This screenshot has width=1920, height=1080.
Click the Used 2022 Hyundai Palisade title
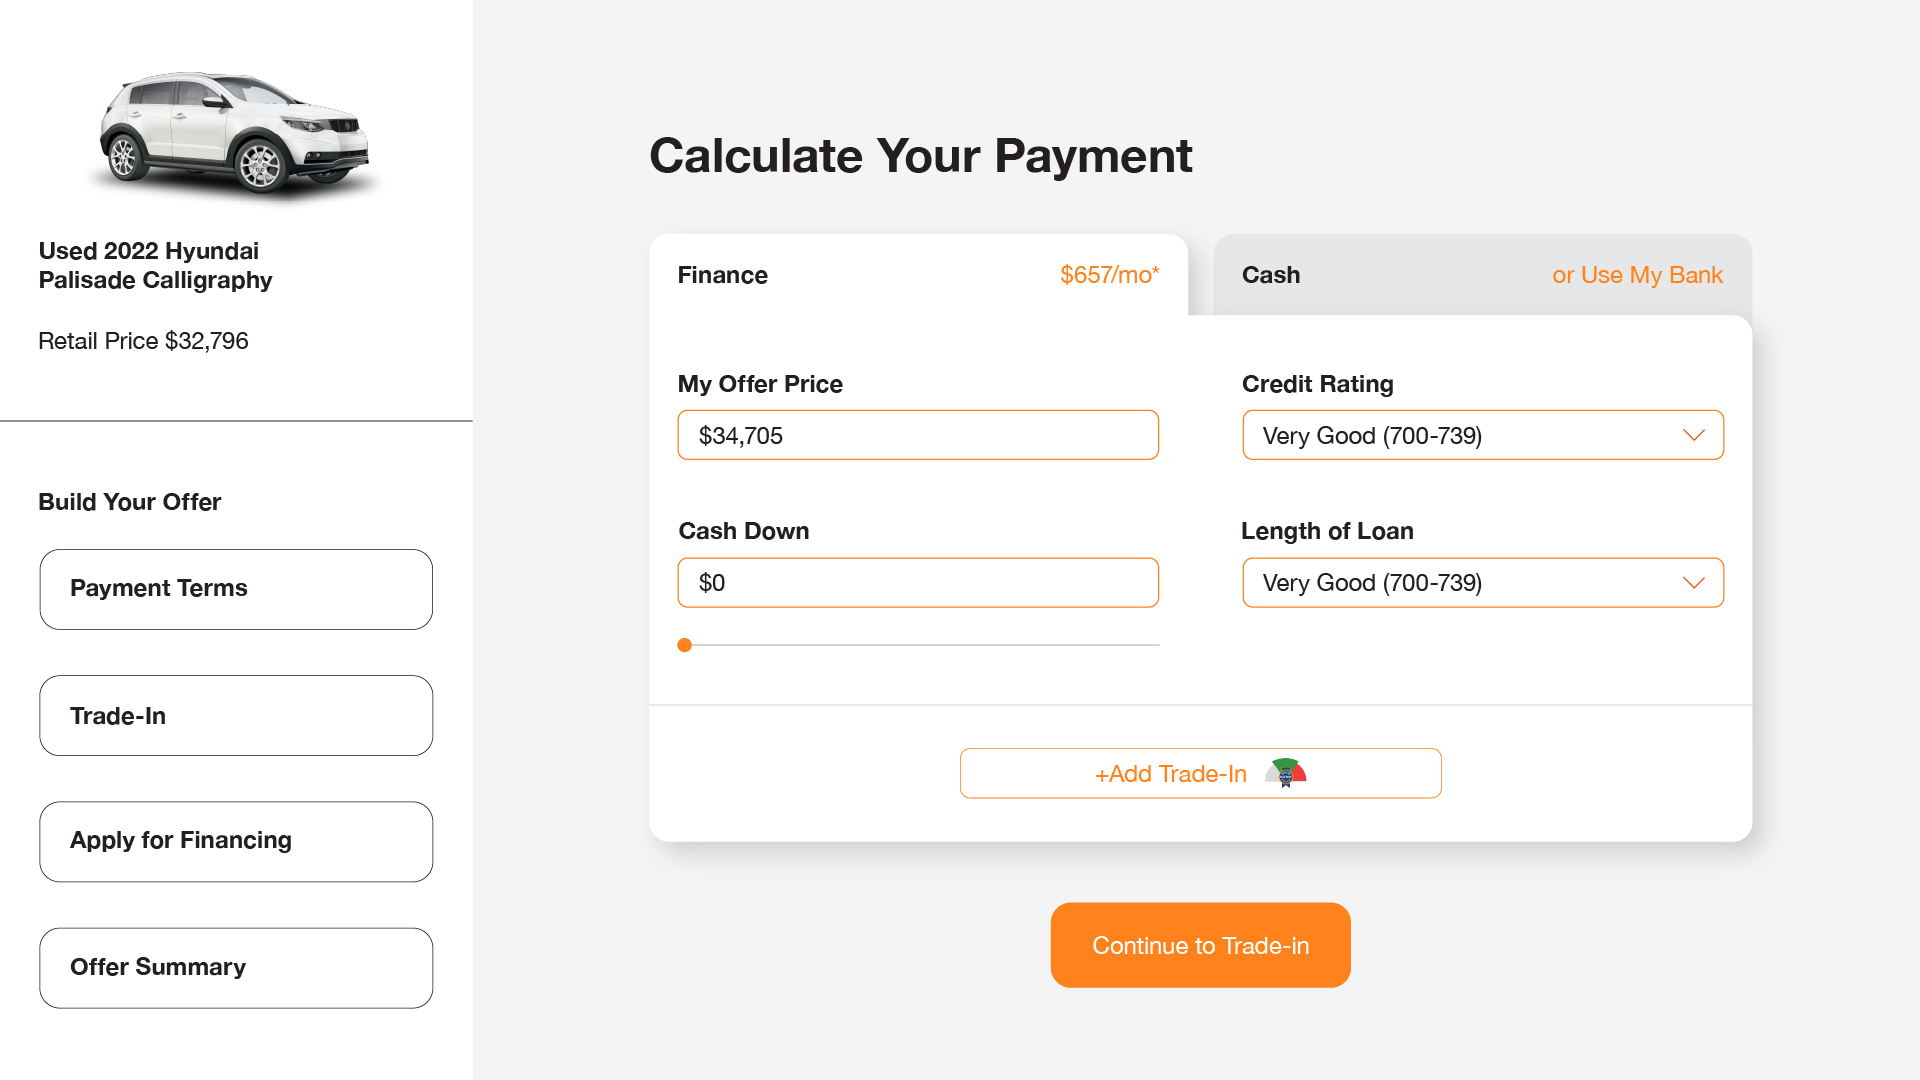coord(155,265)
